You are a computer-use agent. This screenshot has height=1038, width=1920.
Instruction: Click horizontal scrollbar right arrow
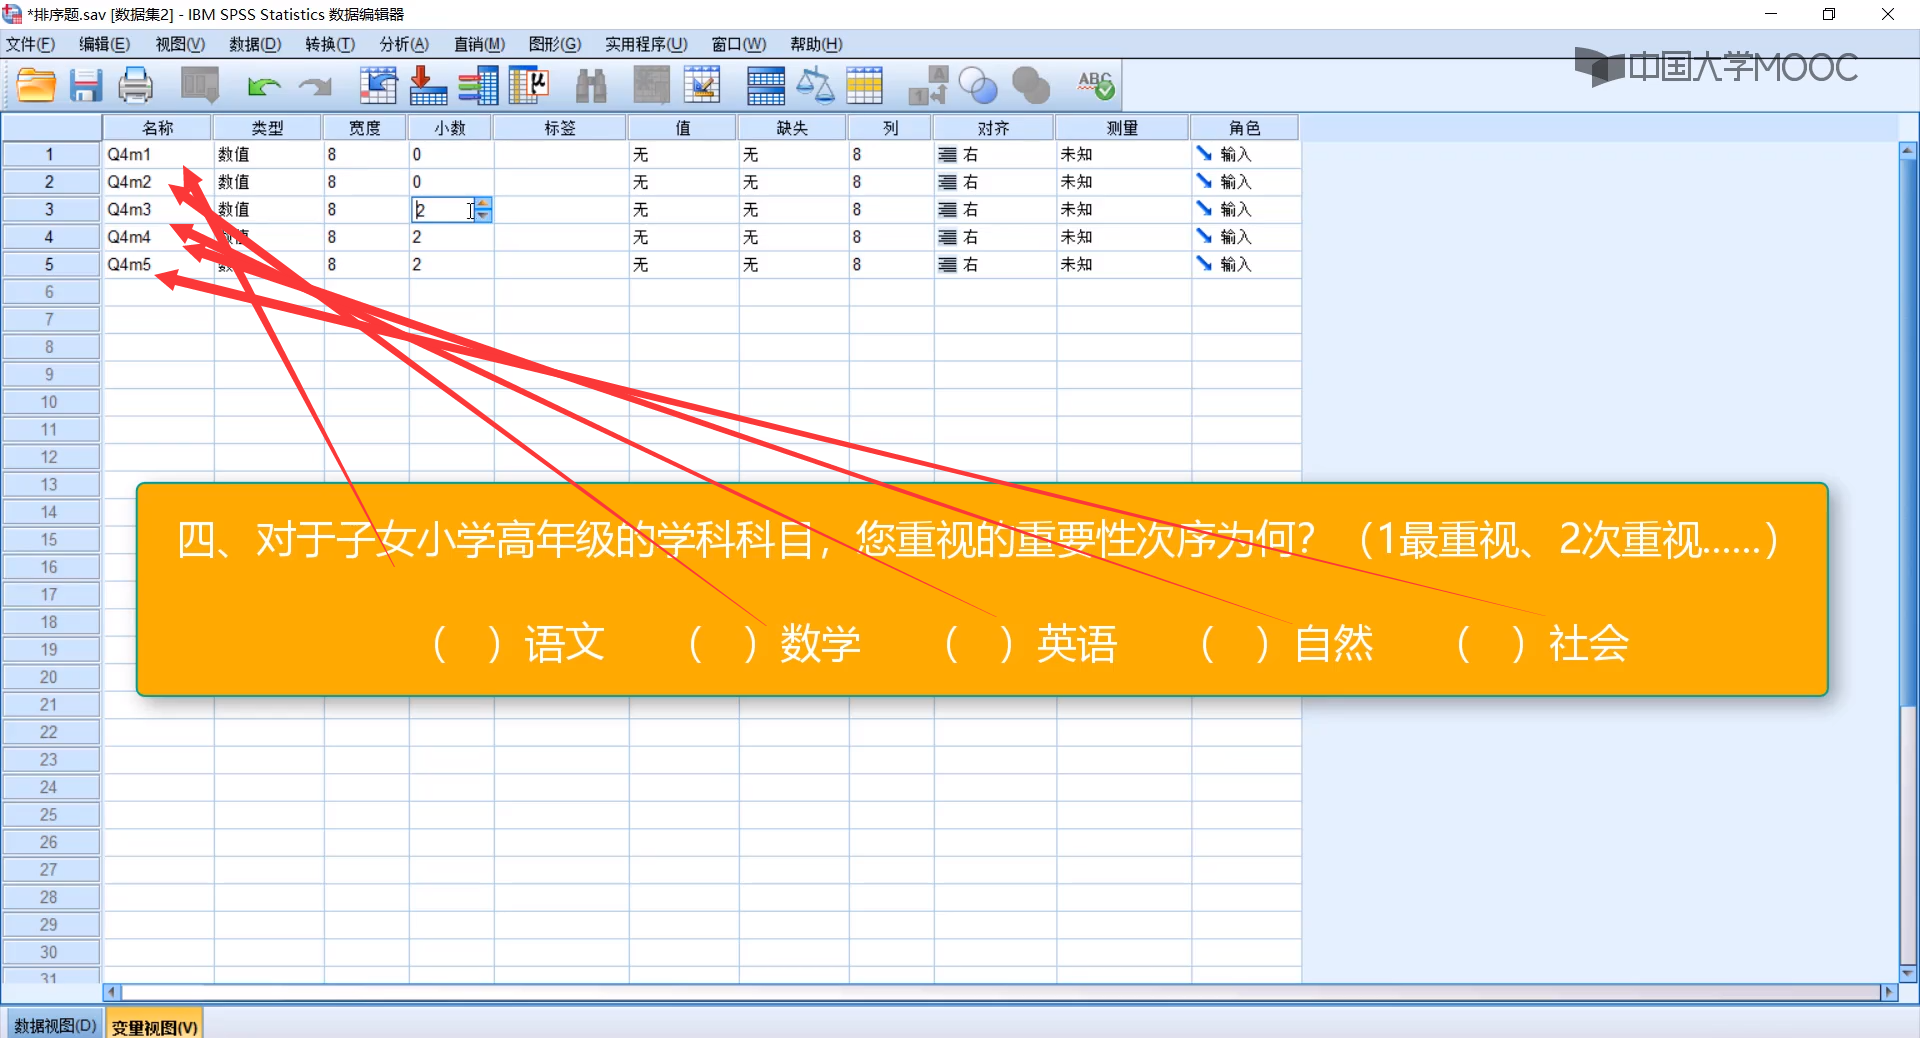pyautogui.click(x=1889, y=992)
